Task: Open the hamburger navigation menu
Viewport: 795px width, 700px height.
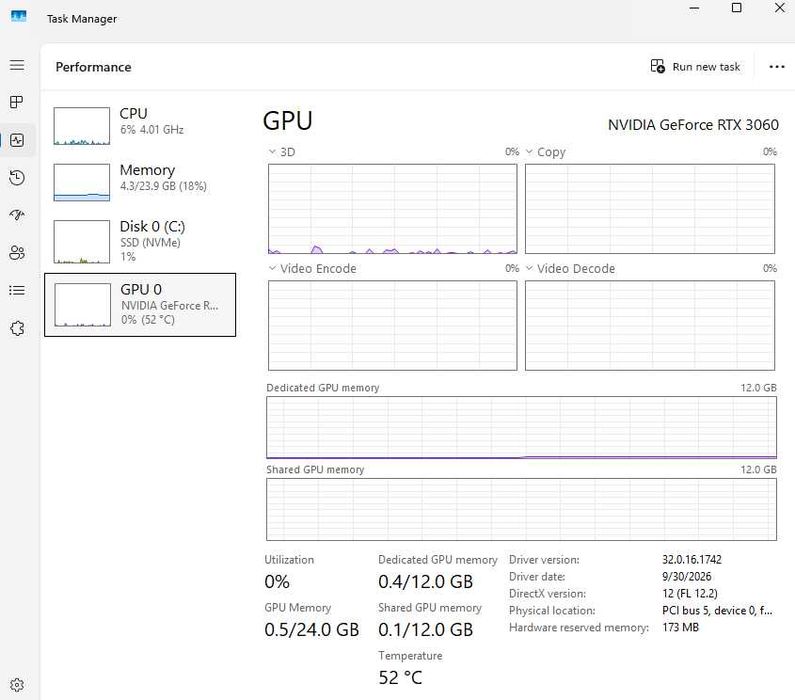Action: point(17,65)
